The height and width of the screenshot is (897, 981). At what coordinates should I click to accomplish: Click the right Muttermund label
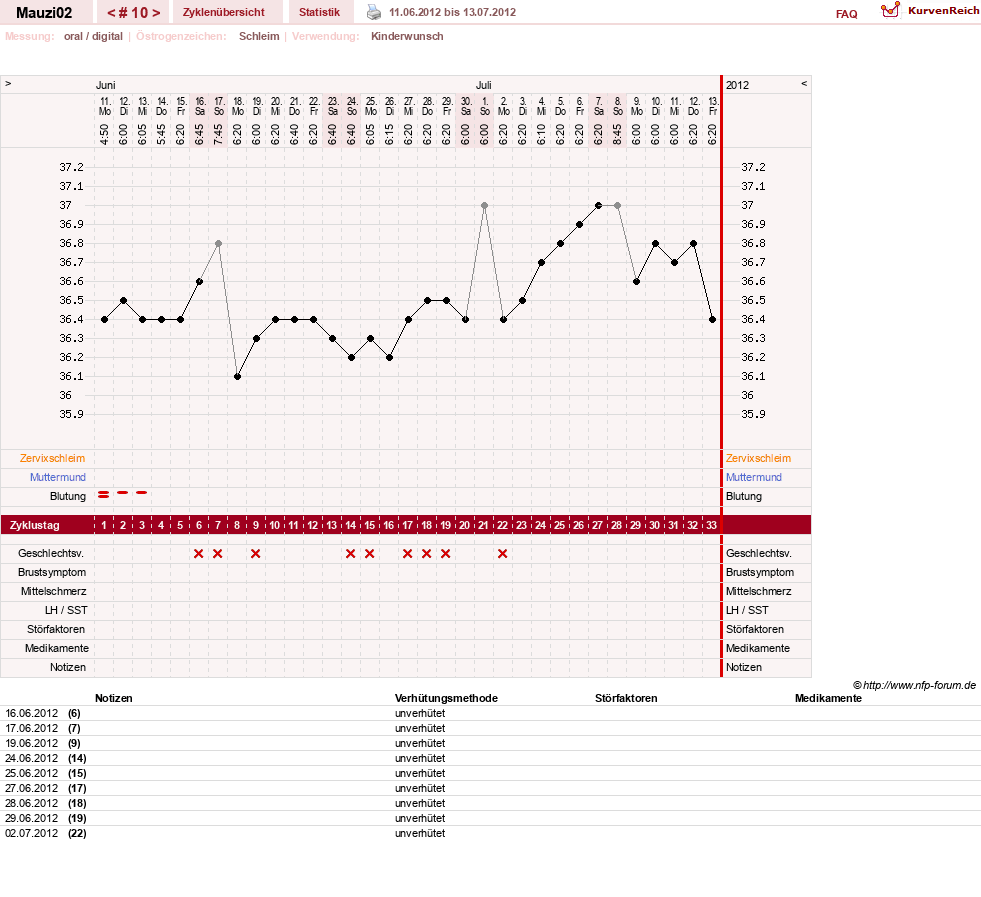pyautogui.click(x=754, y=477)
